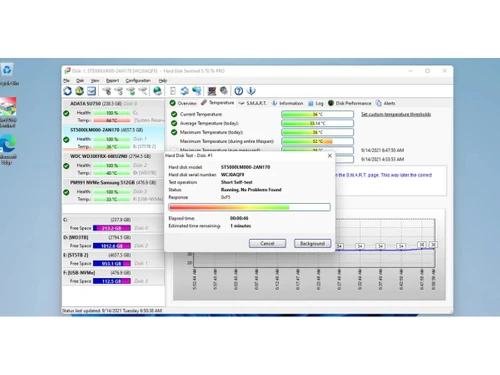Click green check beside Maximum Temperature (today)

click(174, 132)
